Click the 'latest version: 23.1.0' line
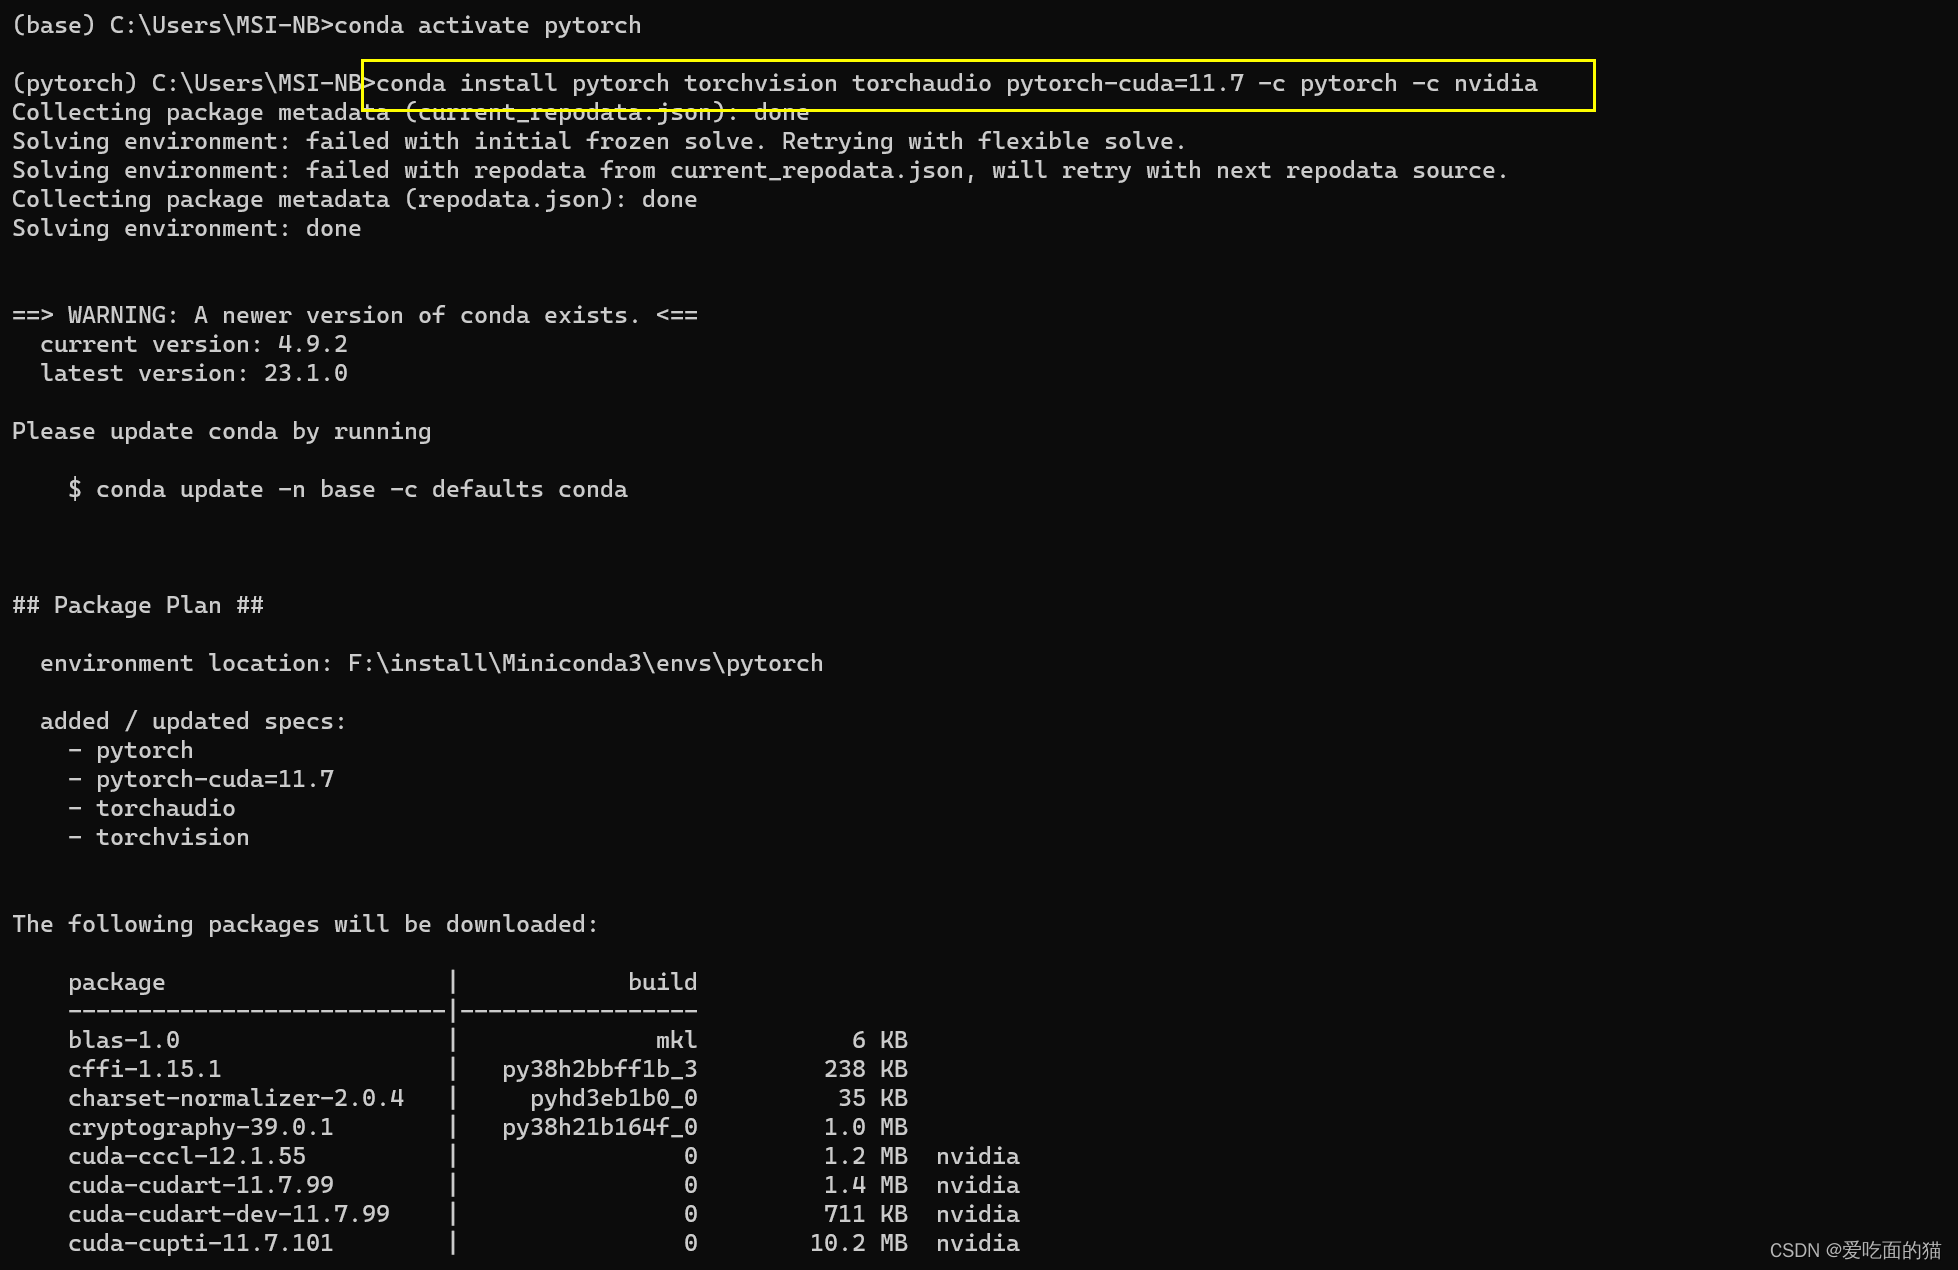1958x1270 pixels. 193,374
